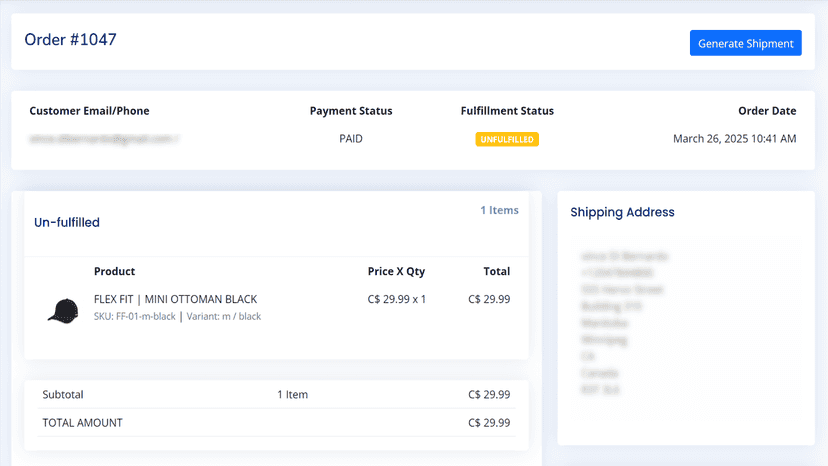Image resolution: width=828 pixels, height=466 pixels.
Task: Click the Fulfillment Status column header
Action: tap(507, 111)
